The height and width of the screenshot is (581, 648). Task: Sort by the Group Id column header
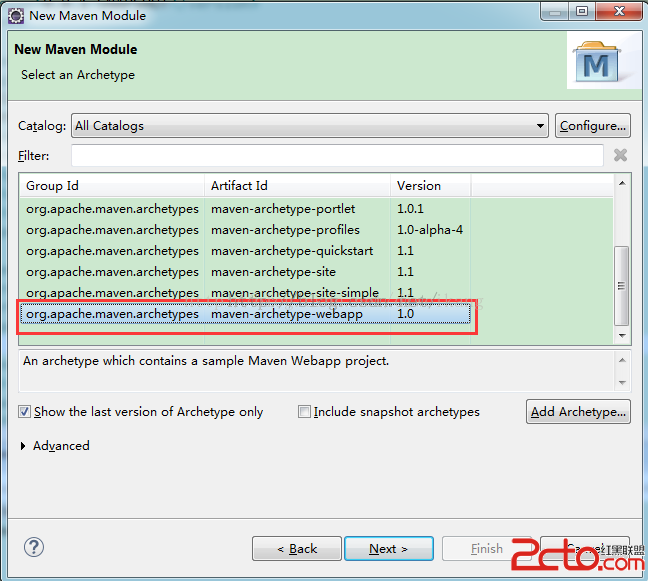click(112, 186)
